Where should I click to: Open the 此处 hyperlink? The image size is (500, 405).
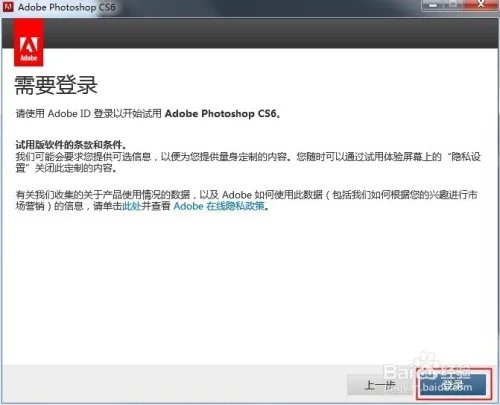(x=132, y=206)
